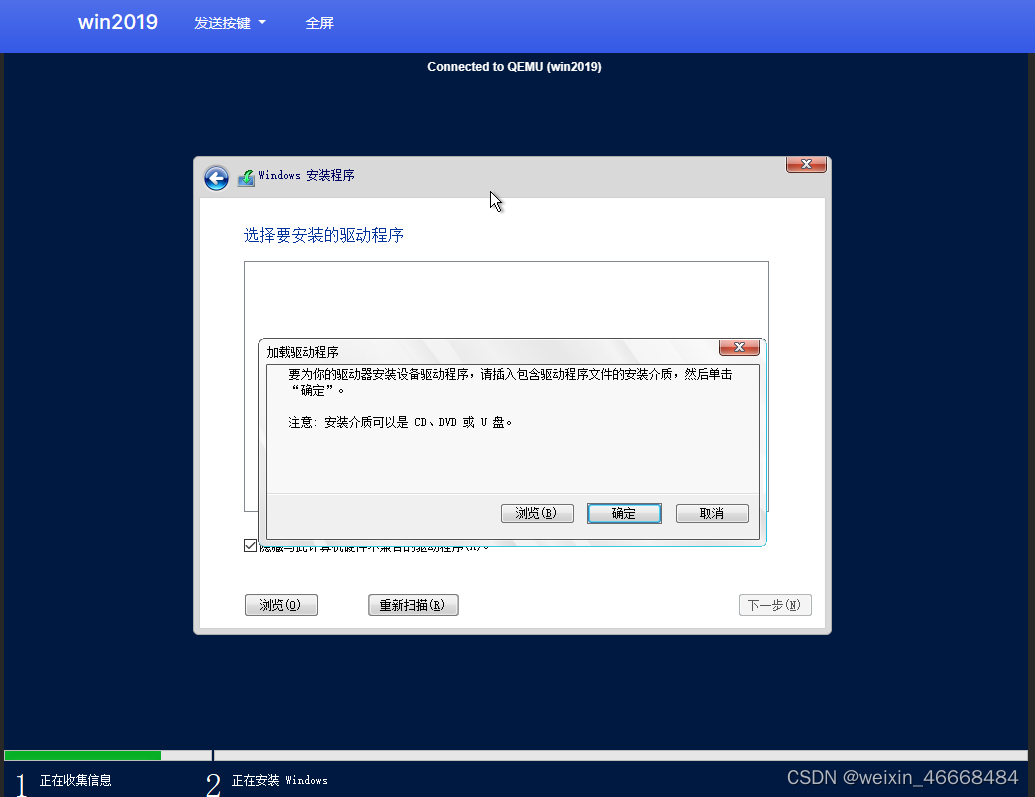Click the blue back arrow icon
This screenshot has width=1035, height=797.
tap(216, 178)
